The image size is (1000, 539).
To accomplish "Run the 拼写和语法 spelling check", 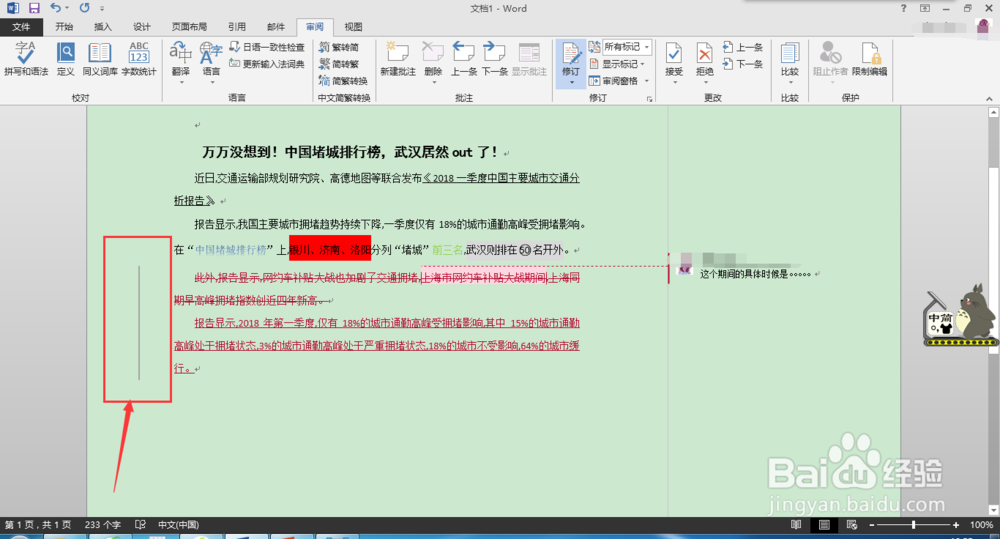I will click(26, 59).
